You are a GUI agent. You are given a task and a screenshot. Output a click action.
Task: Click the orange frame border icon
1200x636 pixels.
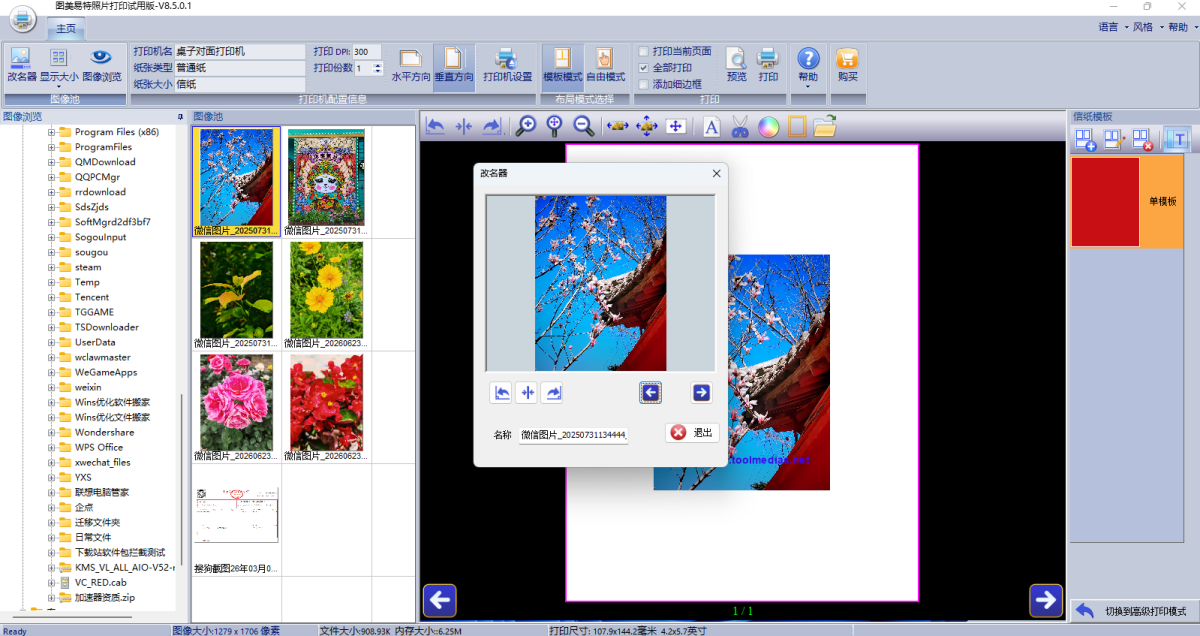797,126
